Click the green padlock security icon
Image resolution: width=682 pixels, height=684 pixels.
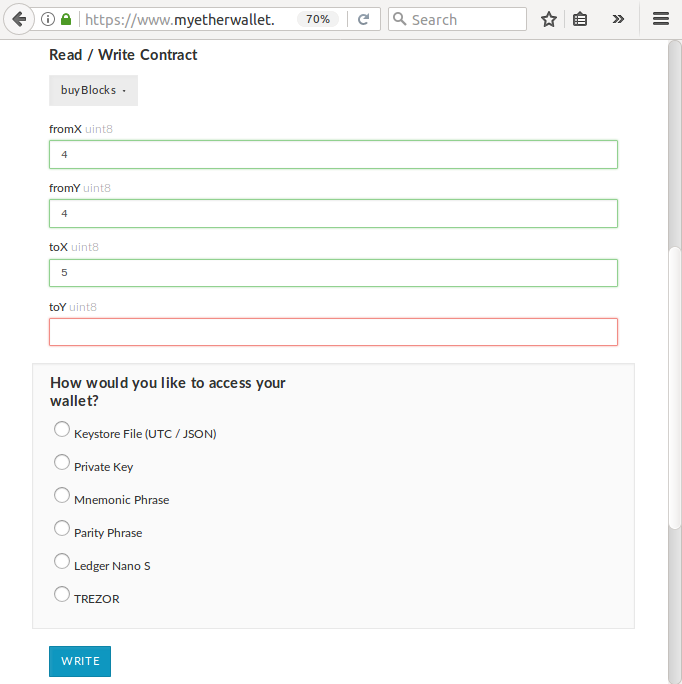coord(66,19)
